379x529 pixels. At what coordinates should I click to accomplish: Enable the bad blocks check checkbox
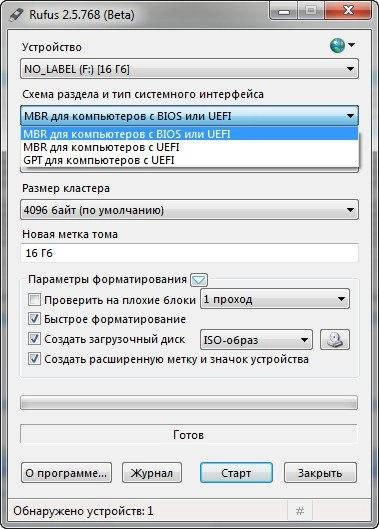tap(34, 300)
